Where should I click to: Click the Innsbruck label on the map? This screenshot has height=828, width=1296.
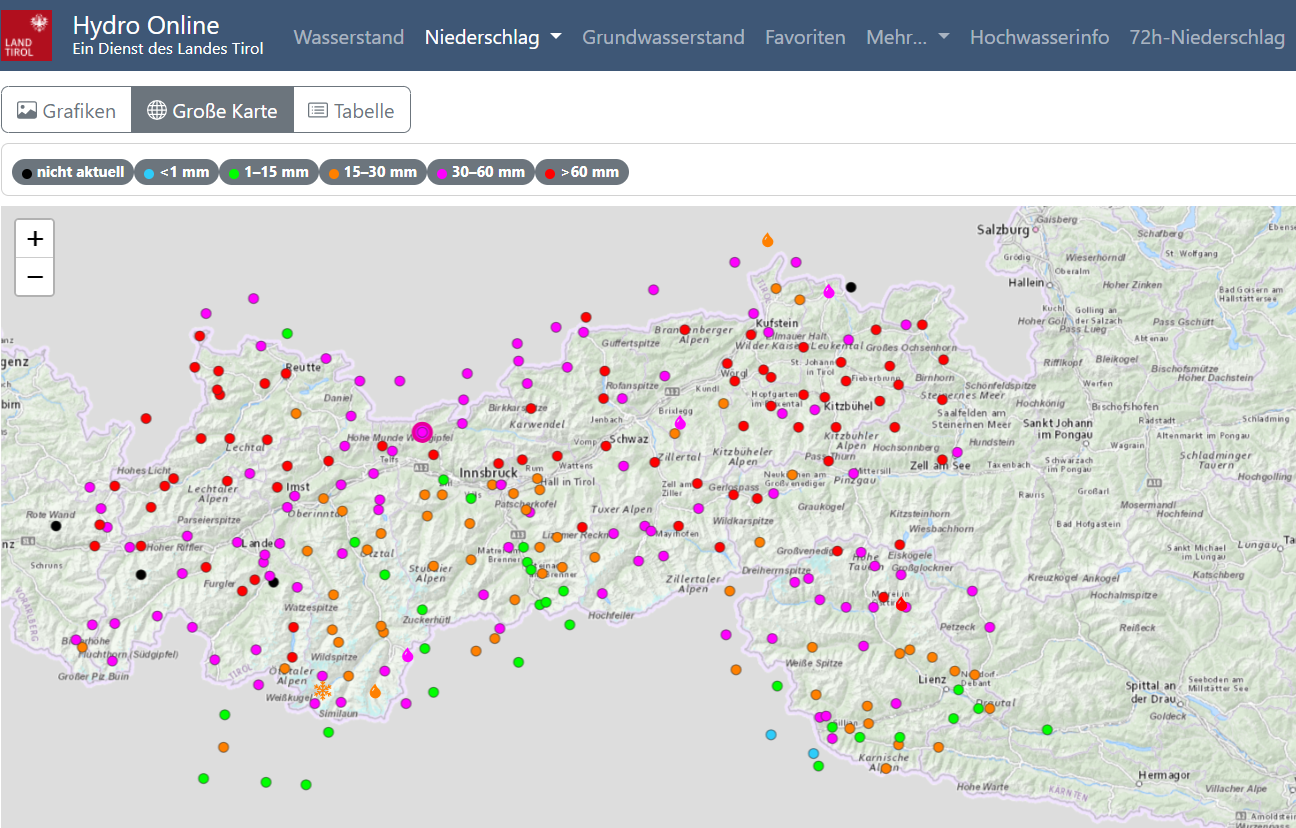point(488,472)
